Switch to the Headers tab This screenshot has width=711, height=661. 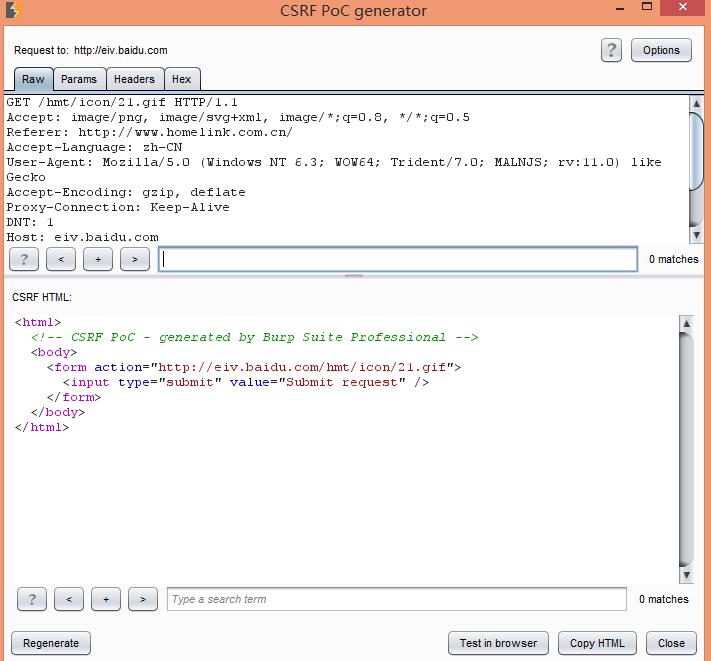tap(134, 79)
